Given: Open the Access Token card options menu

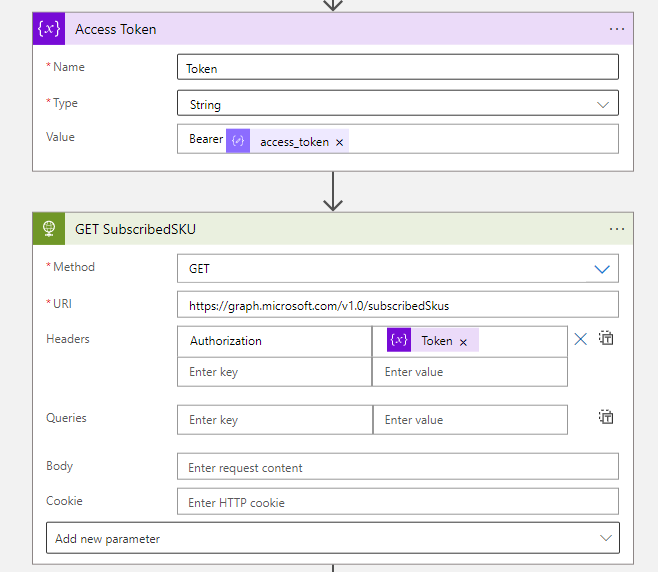Looking at the screenshot, I should [x=616, y=29].
